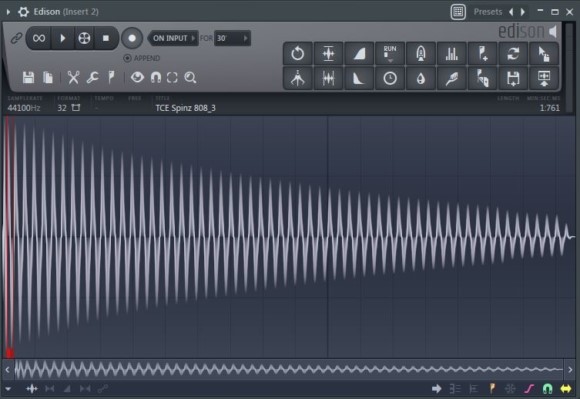Viewport: 580px width, 399px height.
Task: Click the RUN script button
Action: click(x=390, y=54)
